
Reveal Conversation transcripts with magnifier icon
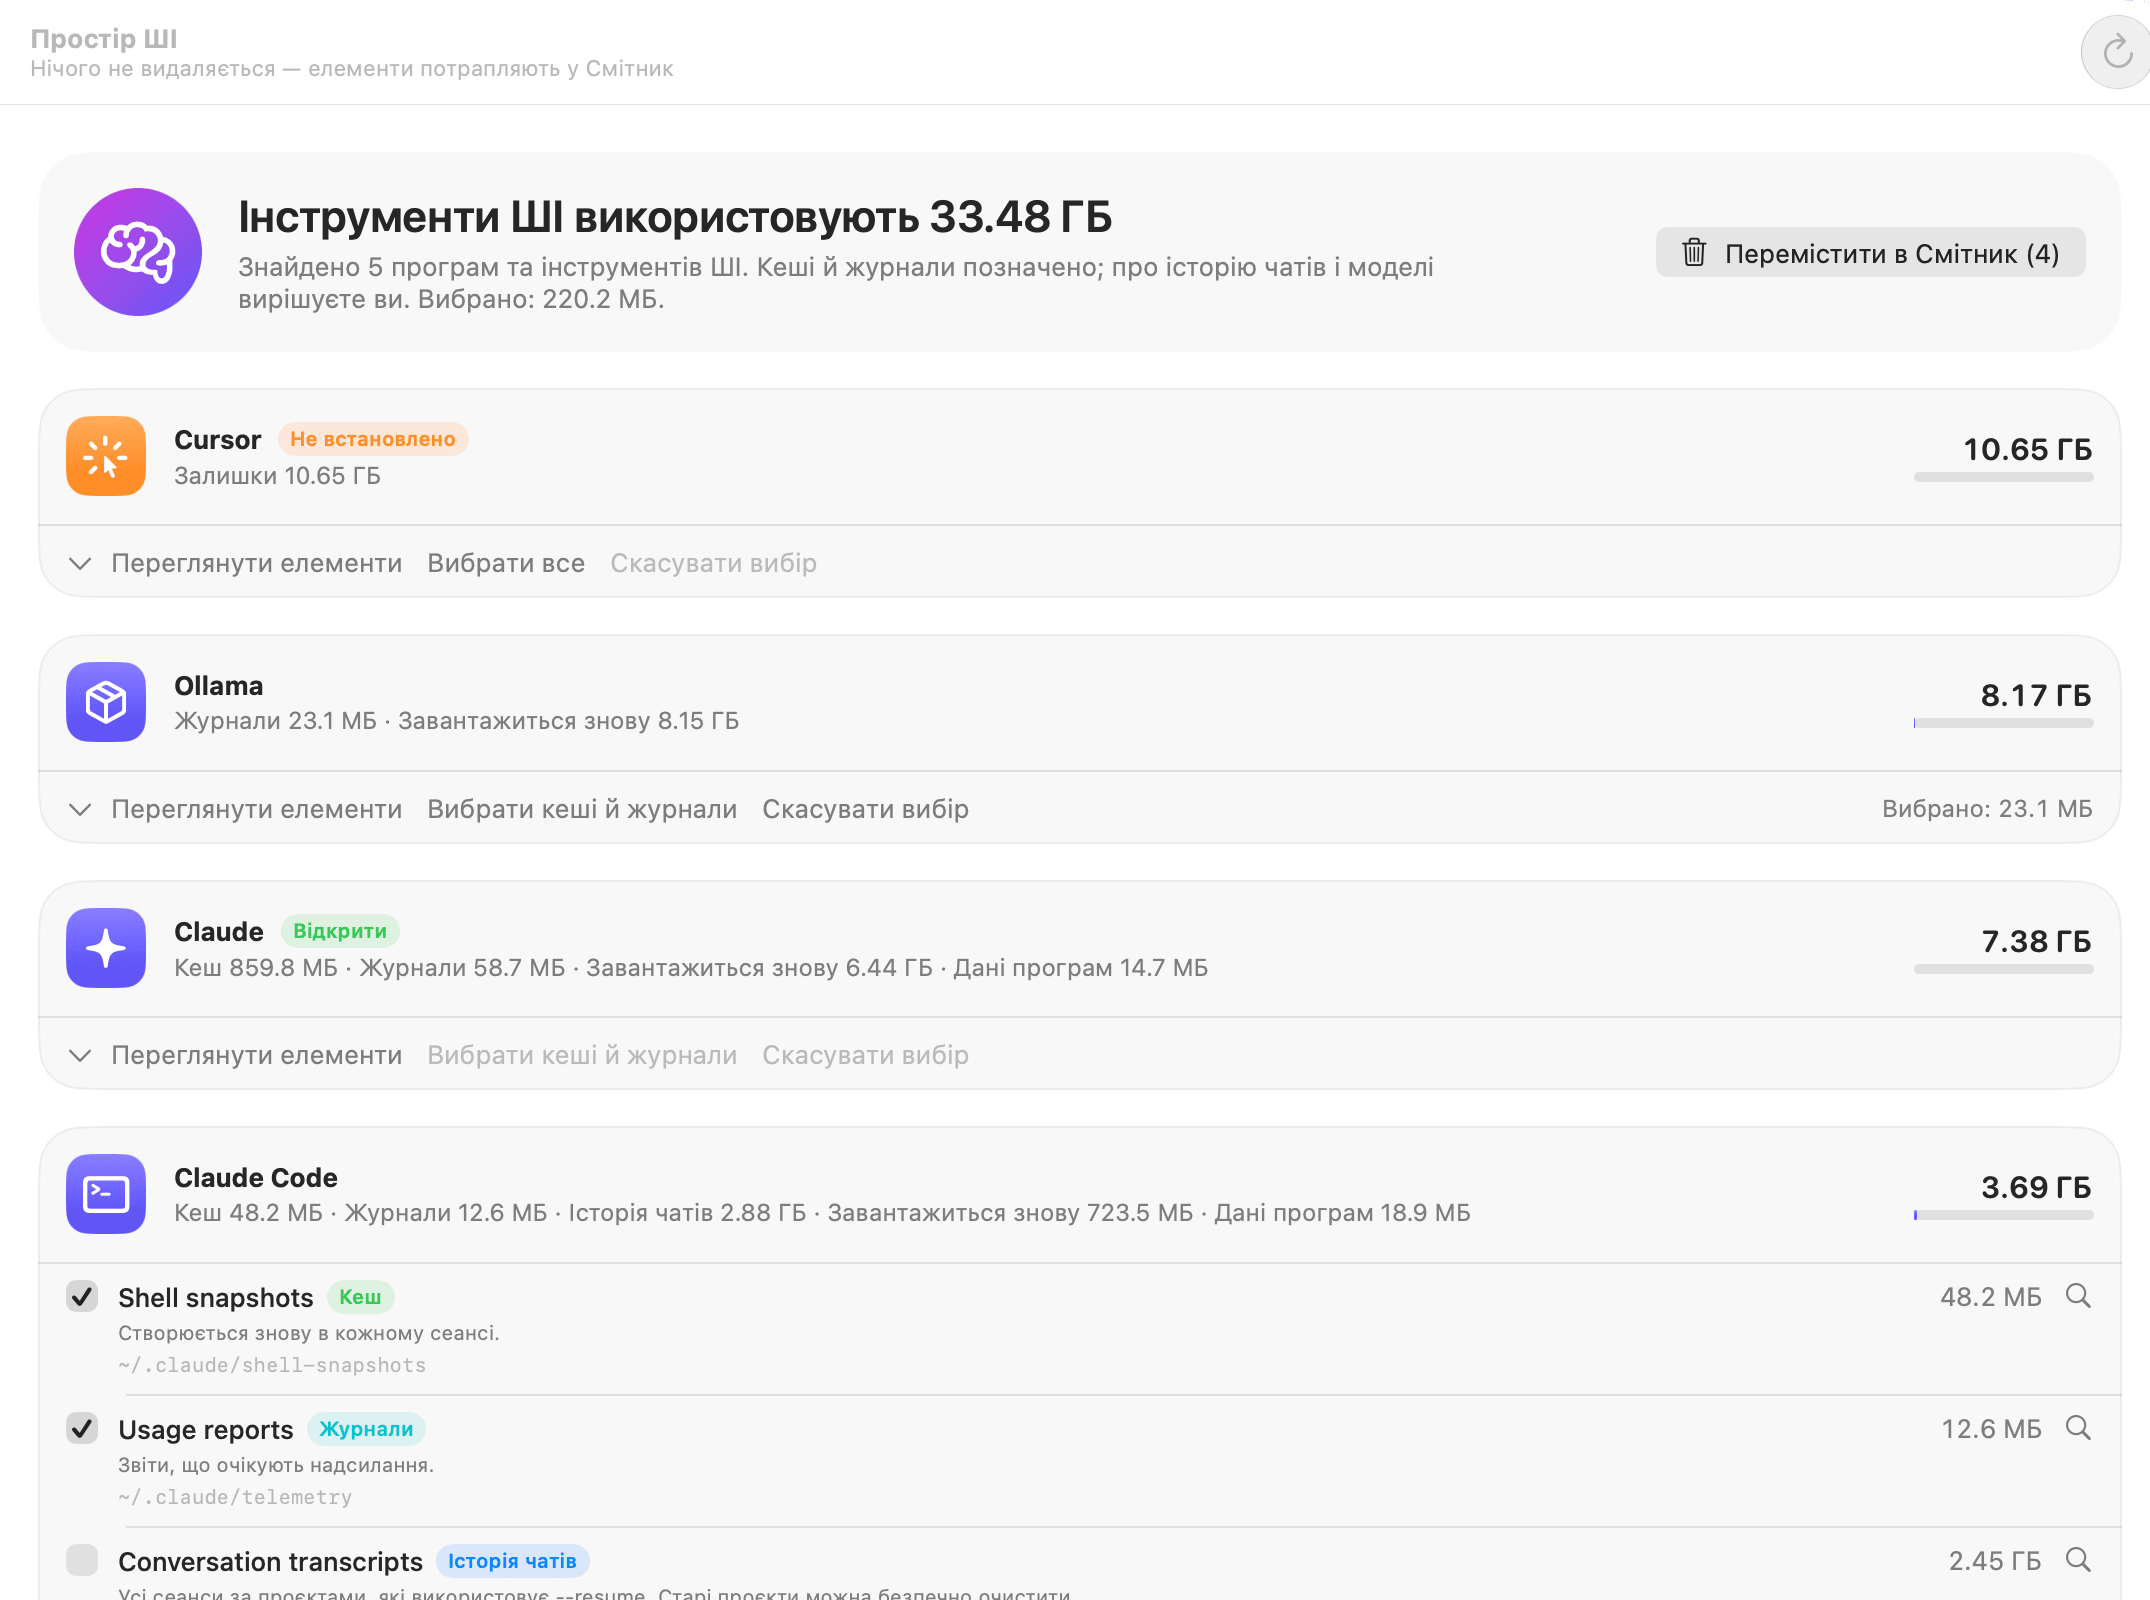point(2078,1560)
